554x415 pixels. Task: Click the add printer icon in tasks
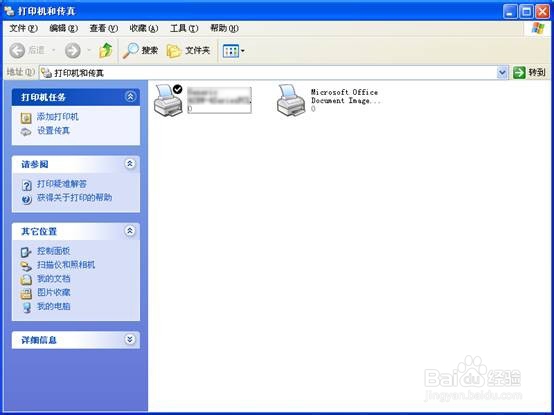26,118
